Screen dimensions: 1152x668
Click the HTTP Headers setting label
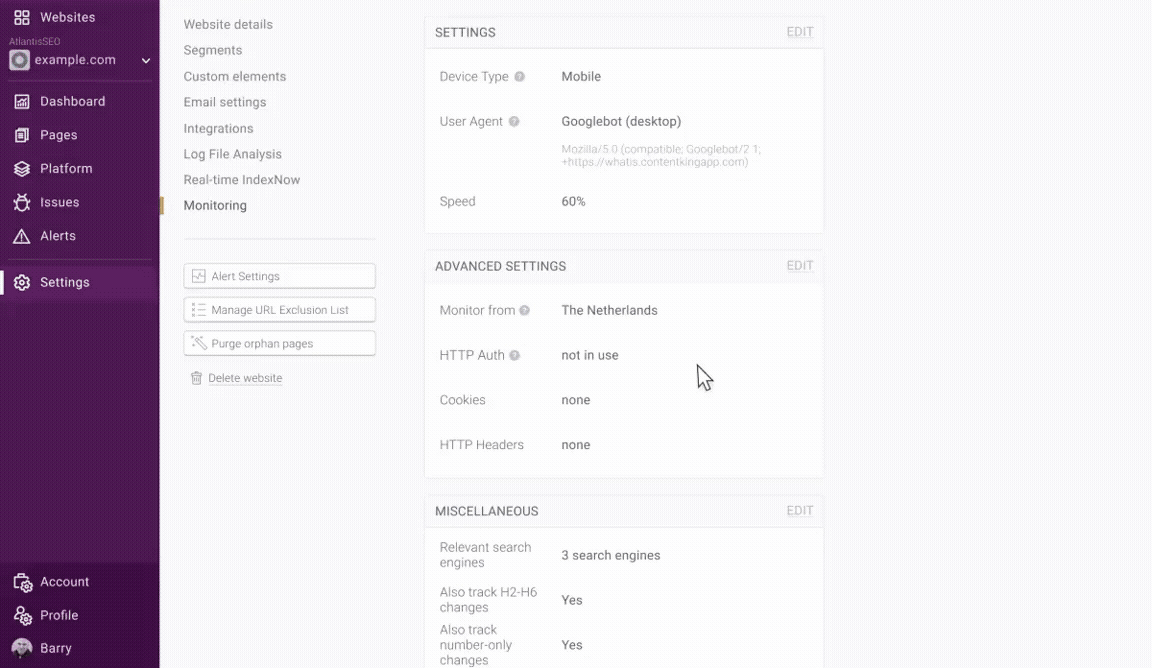click(x=481, y=445)
